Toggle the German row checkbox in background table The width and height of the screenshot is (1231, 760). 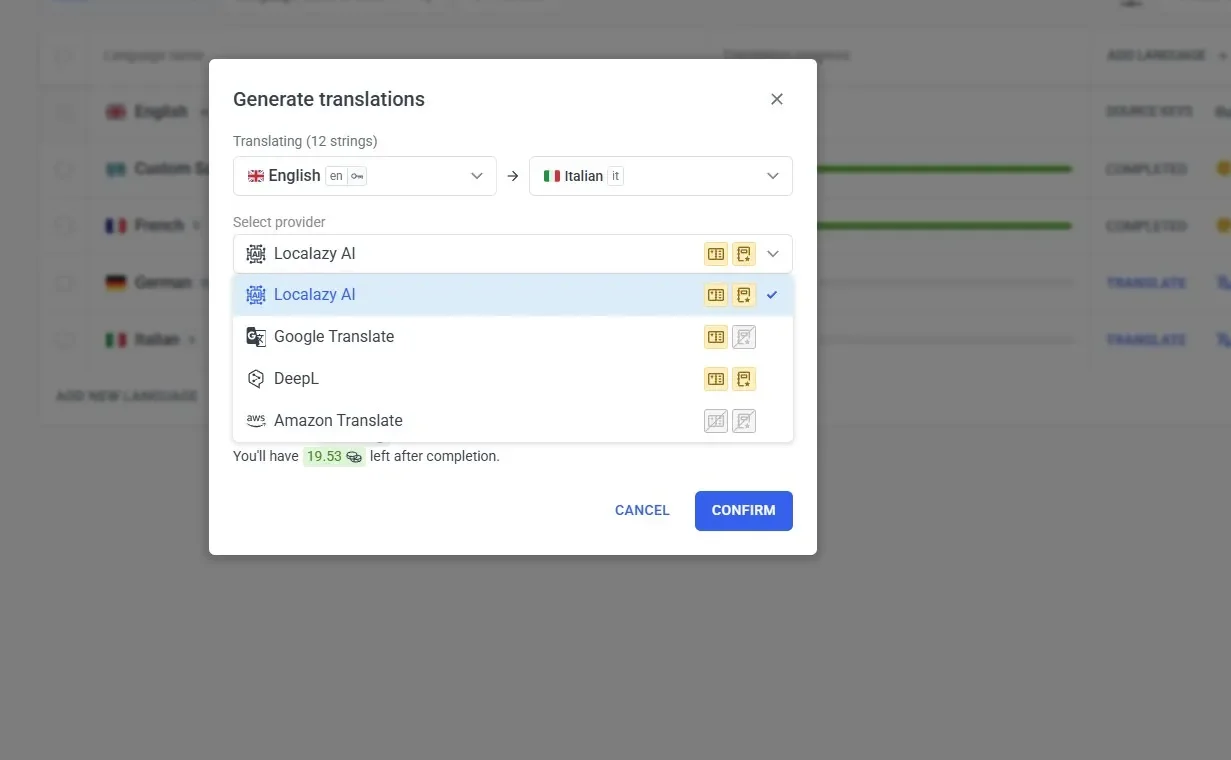[x=64, y=283]
